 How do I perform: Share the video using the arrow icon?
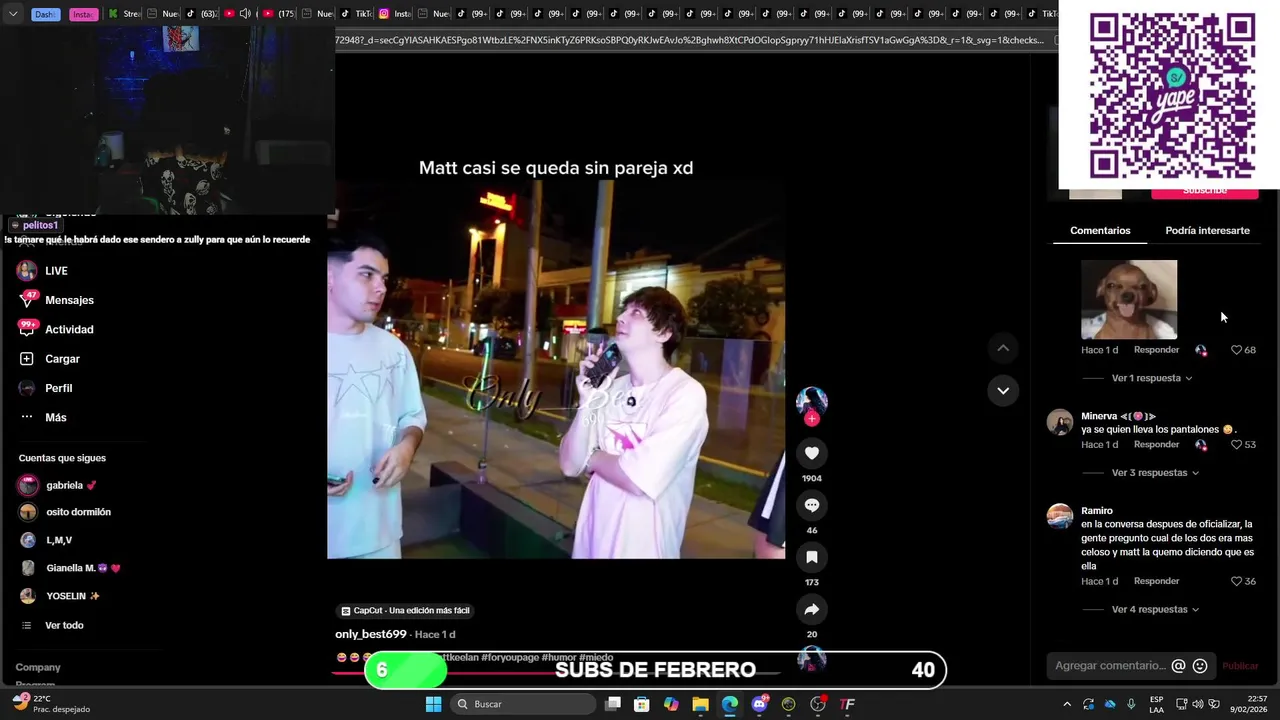[811, 609]
